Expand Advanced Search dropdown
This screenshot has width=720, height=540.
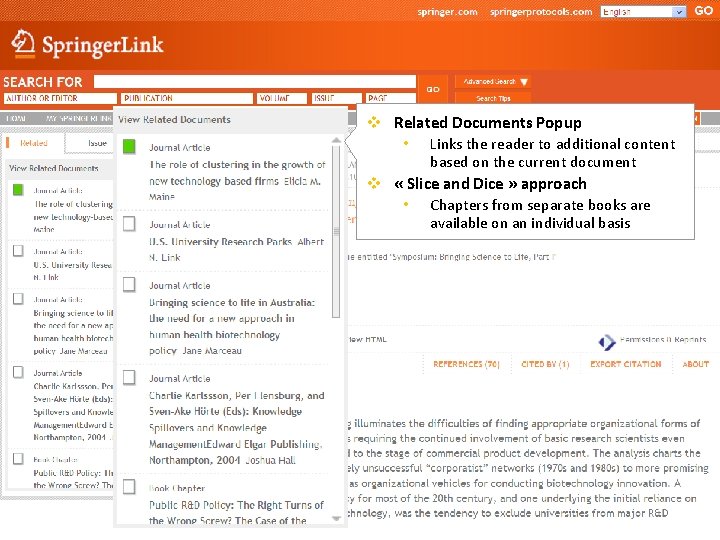point(493,81)
